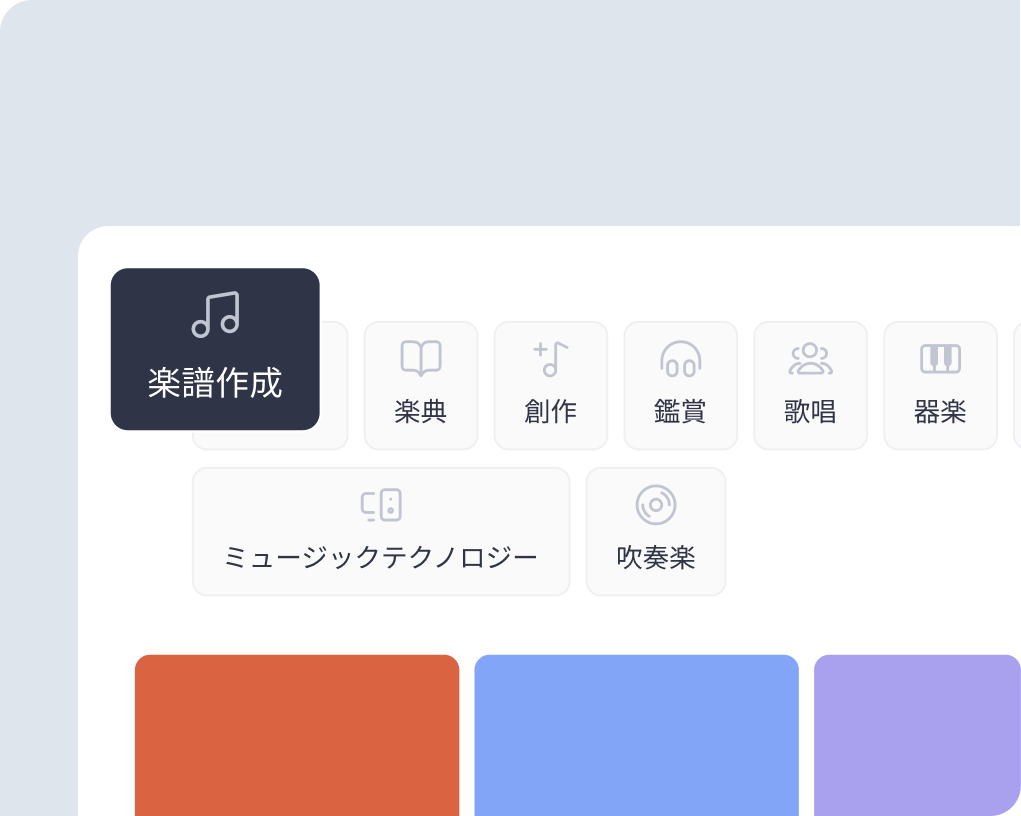Click the headphones icon on the 鑑賞 chip
The width and height of the screenshot is (1021, 816).
tap(680, 356)
